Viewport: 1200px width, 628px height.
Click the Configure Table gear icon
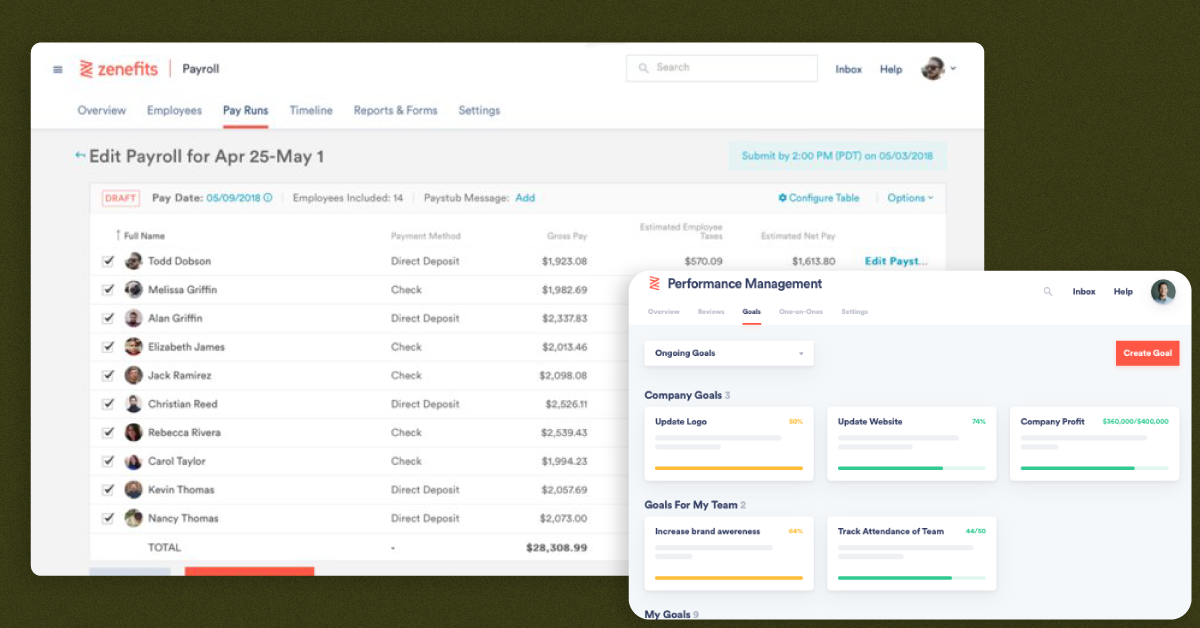point(782,198)
